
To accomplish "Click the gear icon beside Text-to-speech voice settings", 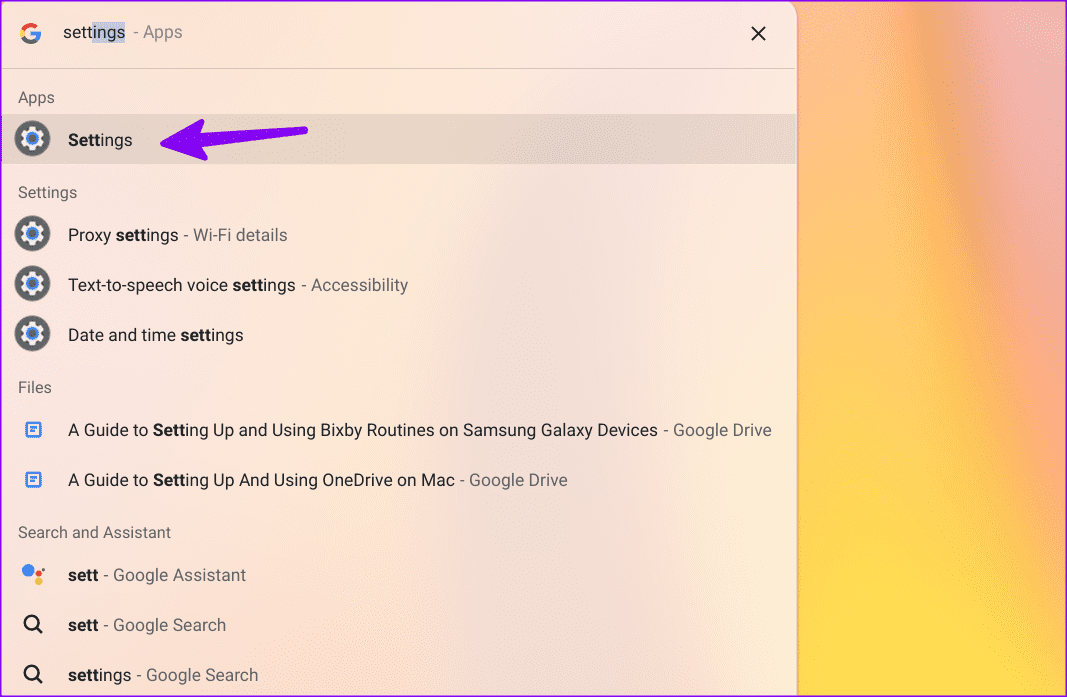I will coord(33,284).
